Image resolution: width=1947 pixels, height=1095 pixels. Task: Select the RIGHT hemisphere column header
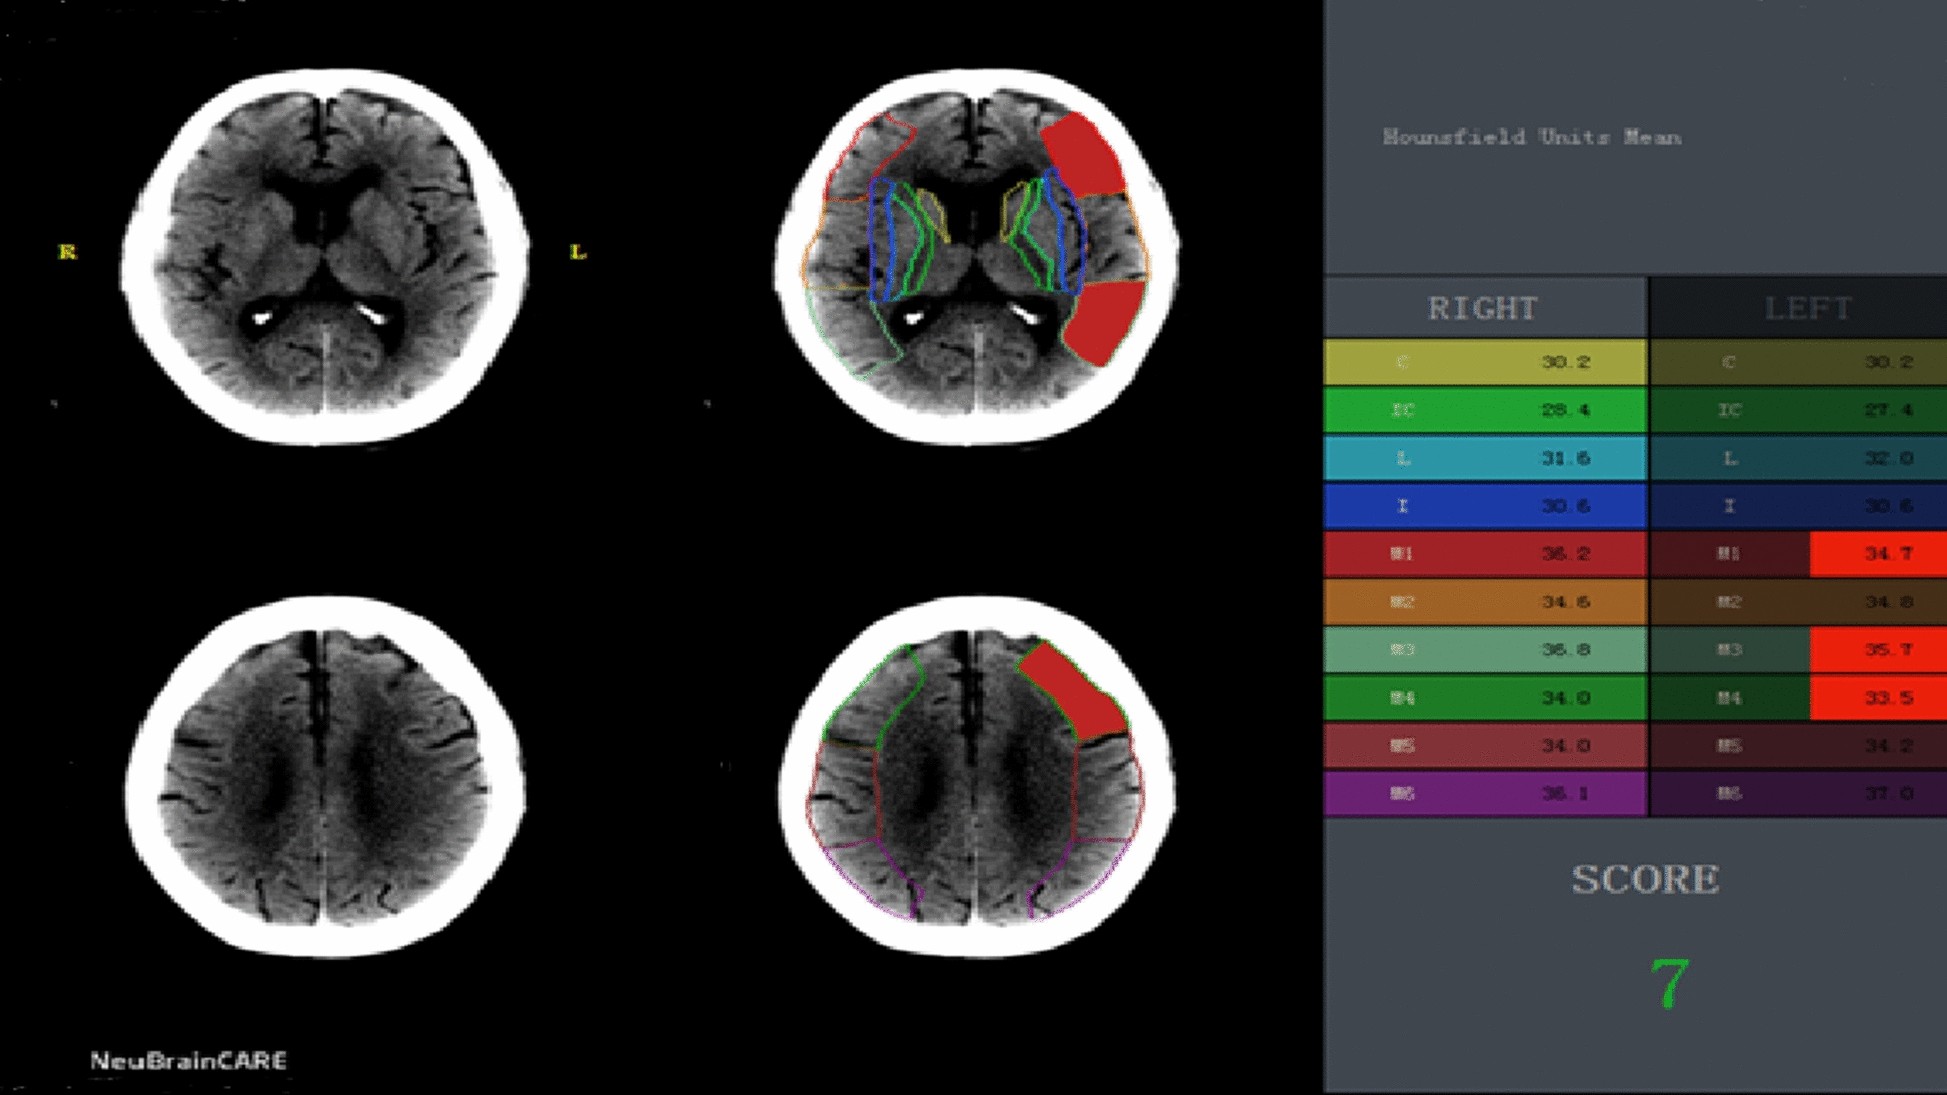coord(1485,308)
